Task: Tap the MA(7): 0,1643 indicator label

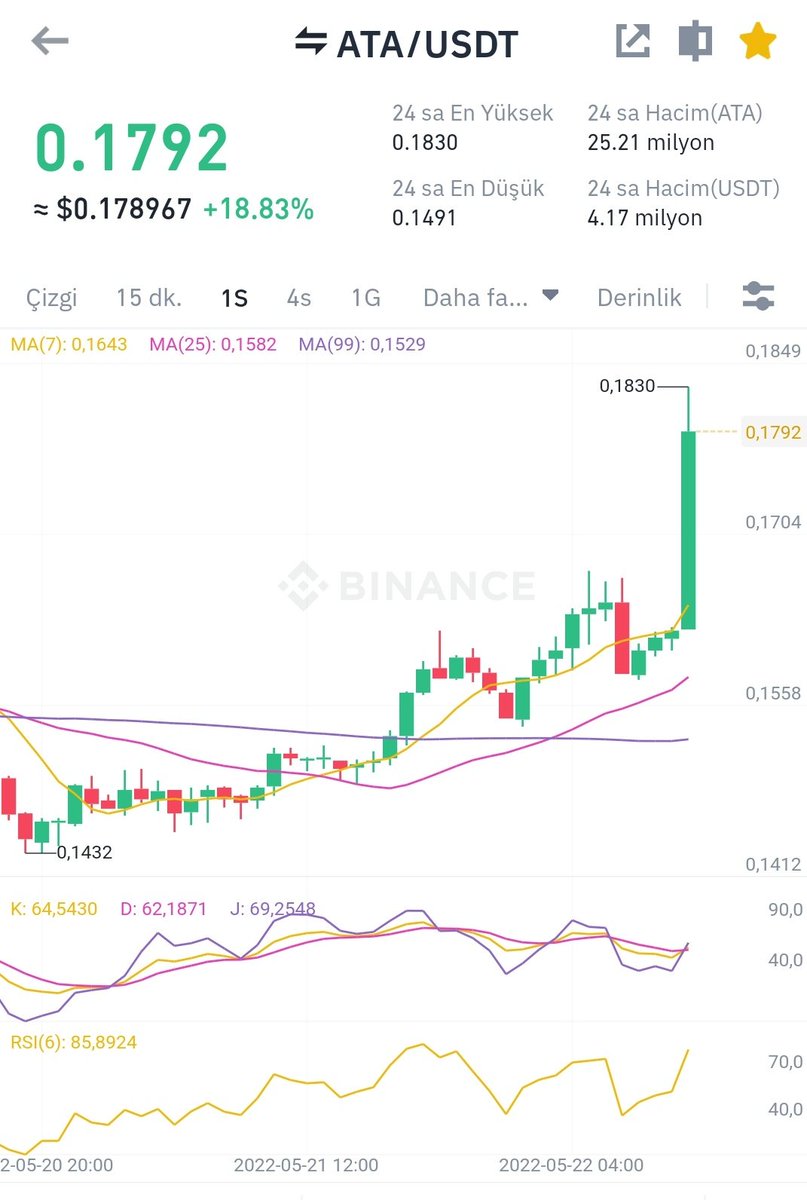Action: coord(69,345)
